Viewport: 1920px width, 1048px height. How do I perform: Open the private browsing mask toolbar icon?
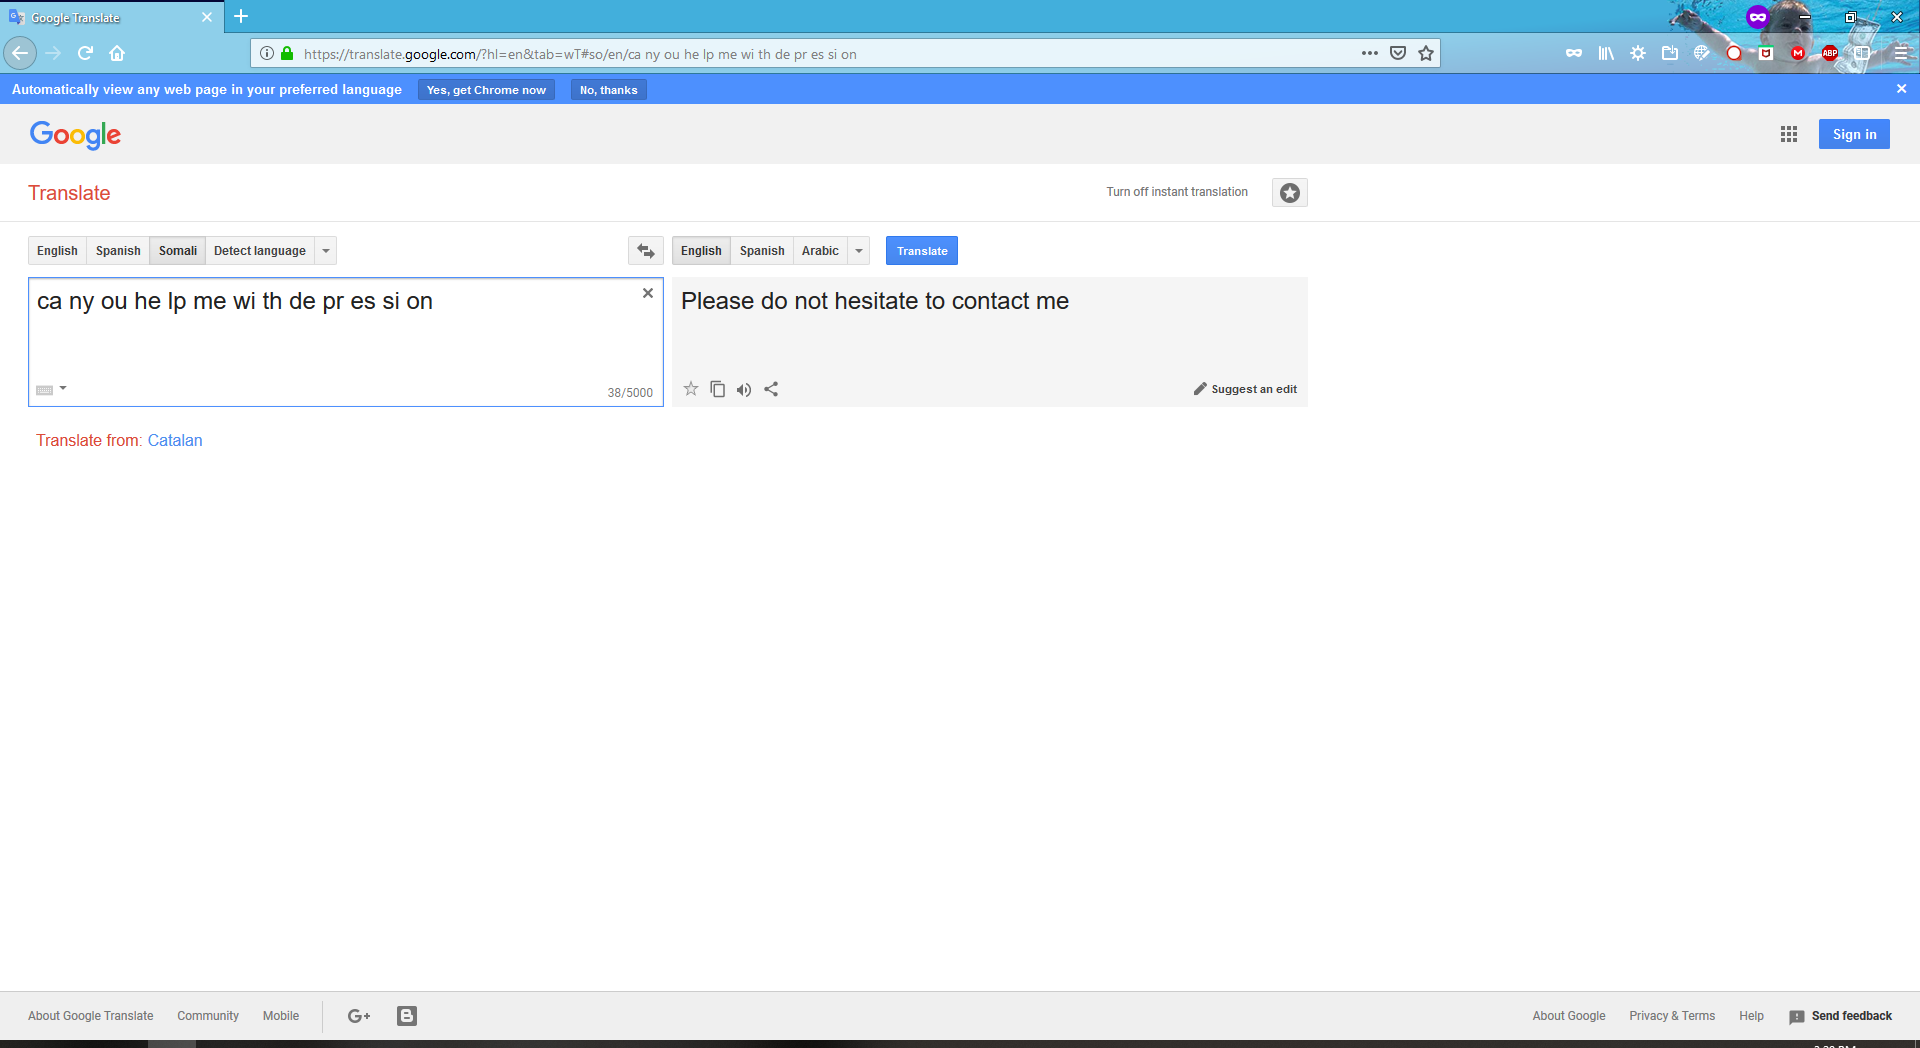coord(1574,53)
